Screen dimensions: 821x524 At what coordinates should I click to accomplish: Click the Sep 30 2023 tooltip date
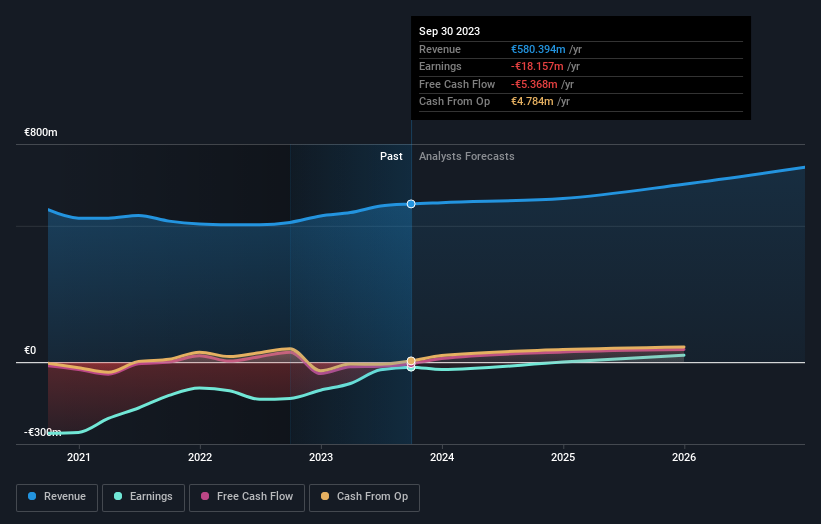pos(449,31)
